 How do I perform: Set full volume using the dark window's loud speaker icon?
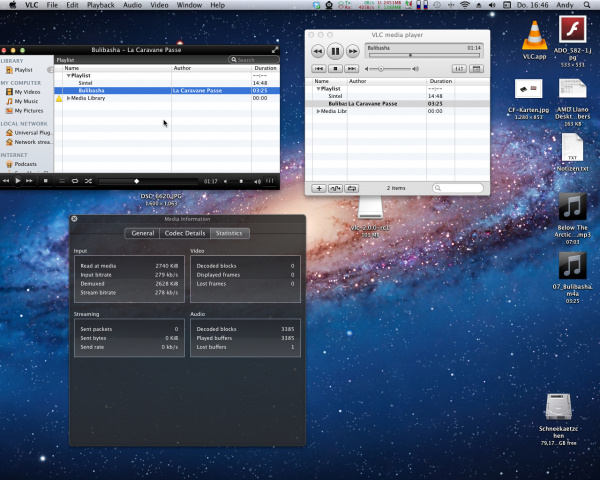coord(258,181)
